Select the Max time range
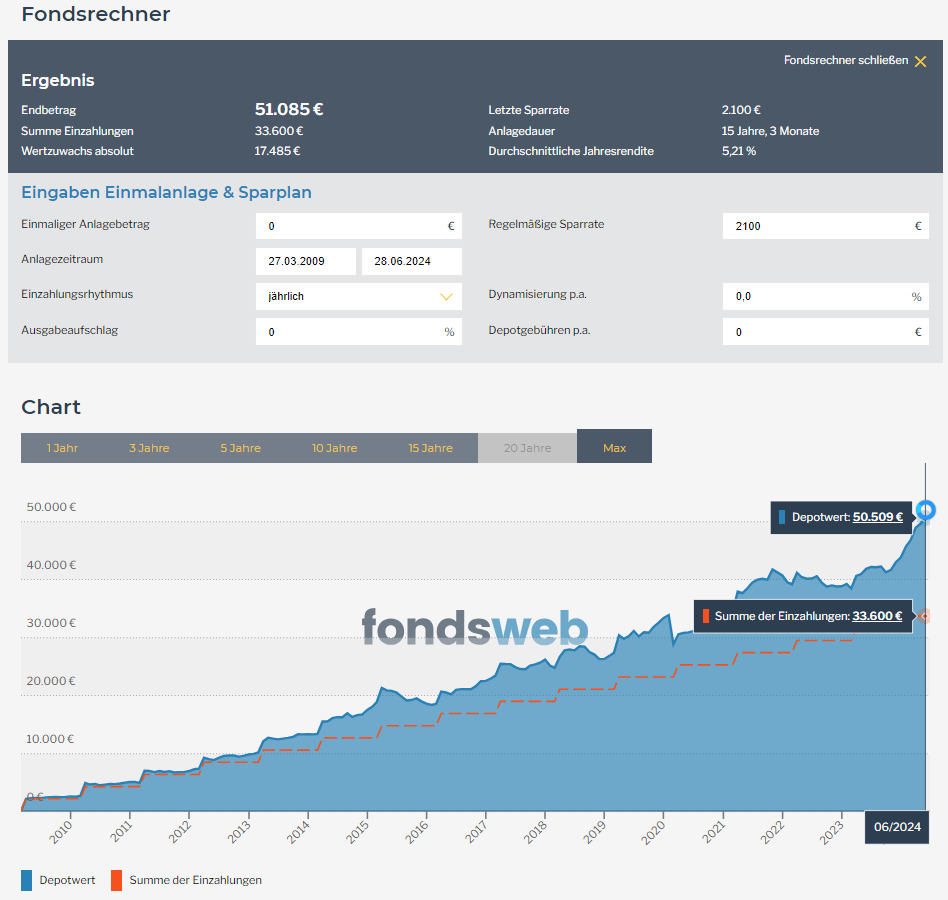 [614, 447]
